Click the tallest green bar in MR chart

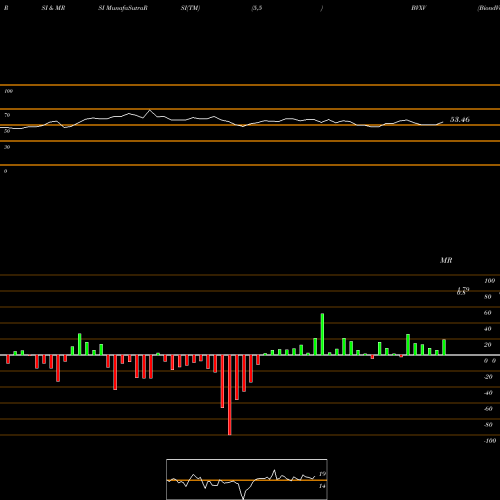click(x=322, y=334)
